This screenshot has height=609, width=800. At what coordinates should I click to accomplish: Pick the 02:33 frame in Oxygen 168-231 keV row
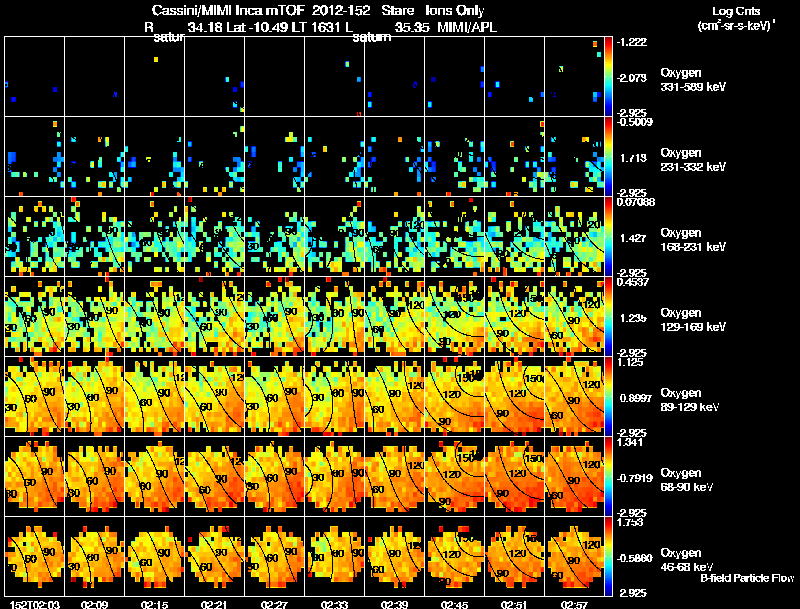[x=335, y=236]
